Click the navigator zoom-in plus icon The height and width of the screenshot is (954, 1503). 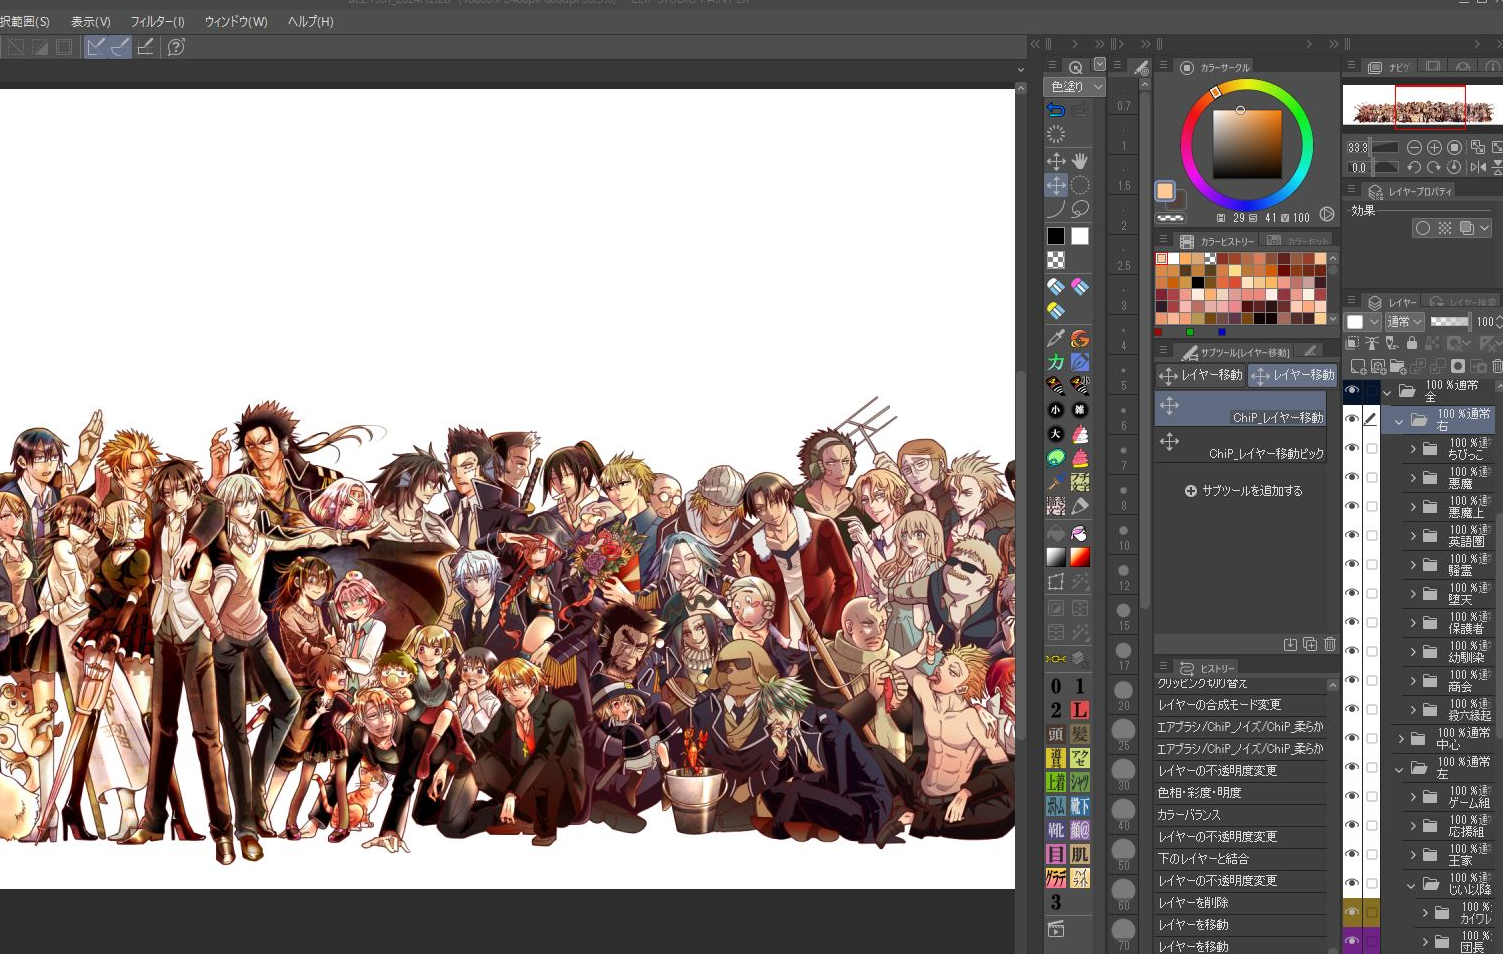click(1434, 147)
